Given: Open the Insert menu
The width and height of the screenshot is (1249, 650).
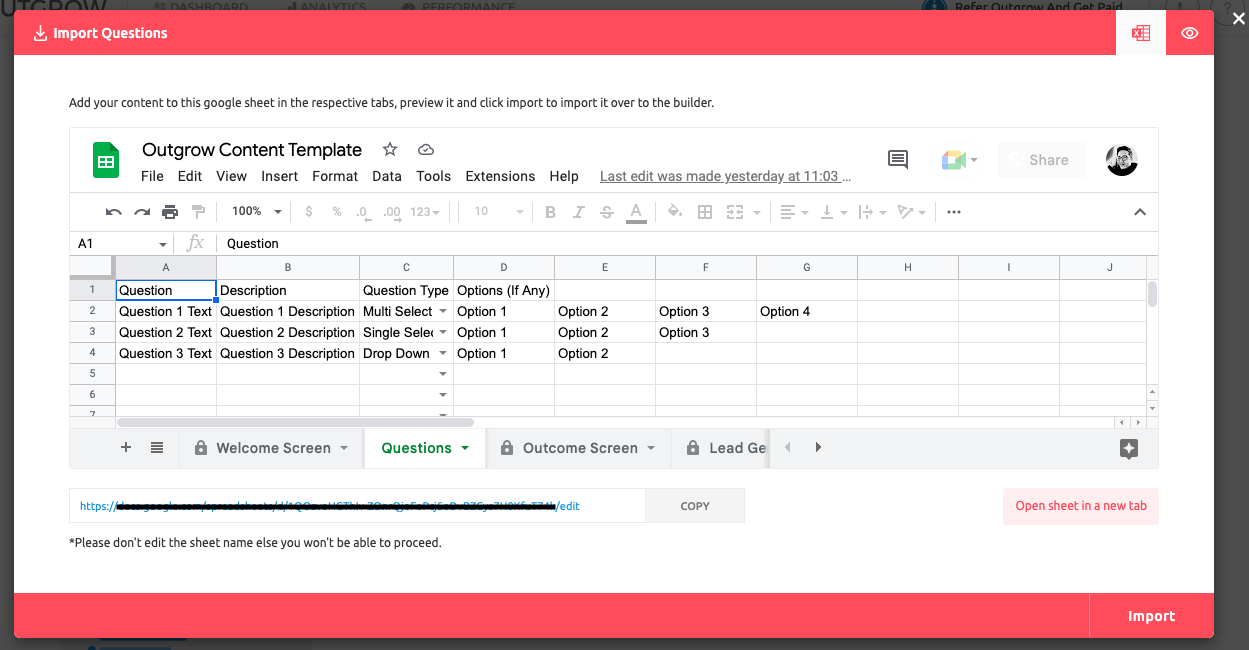Looking at the screenshot, I should coord(280,176).
